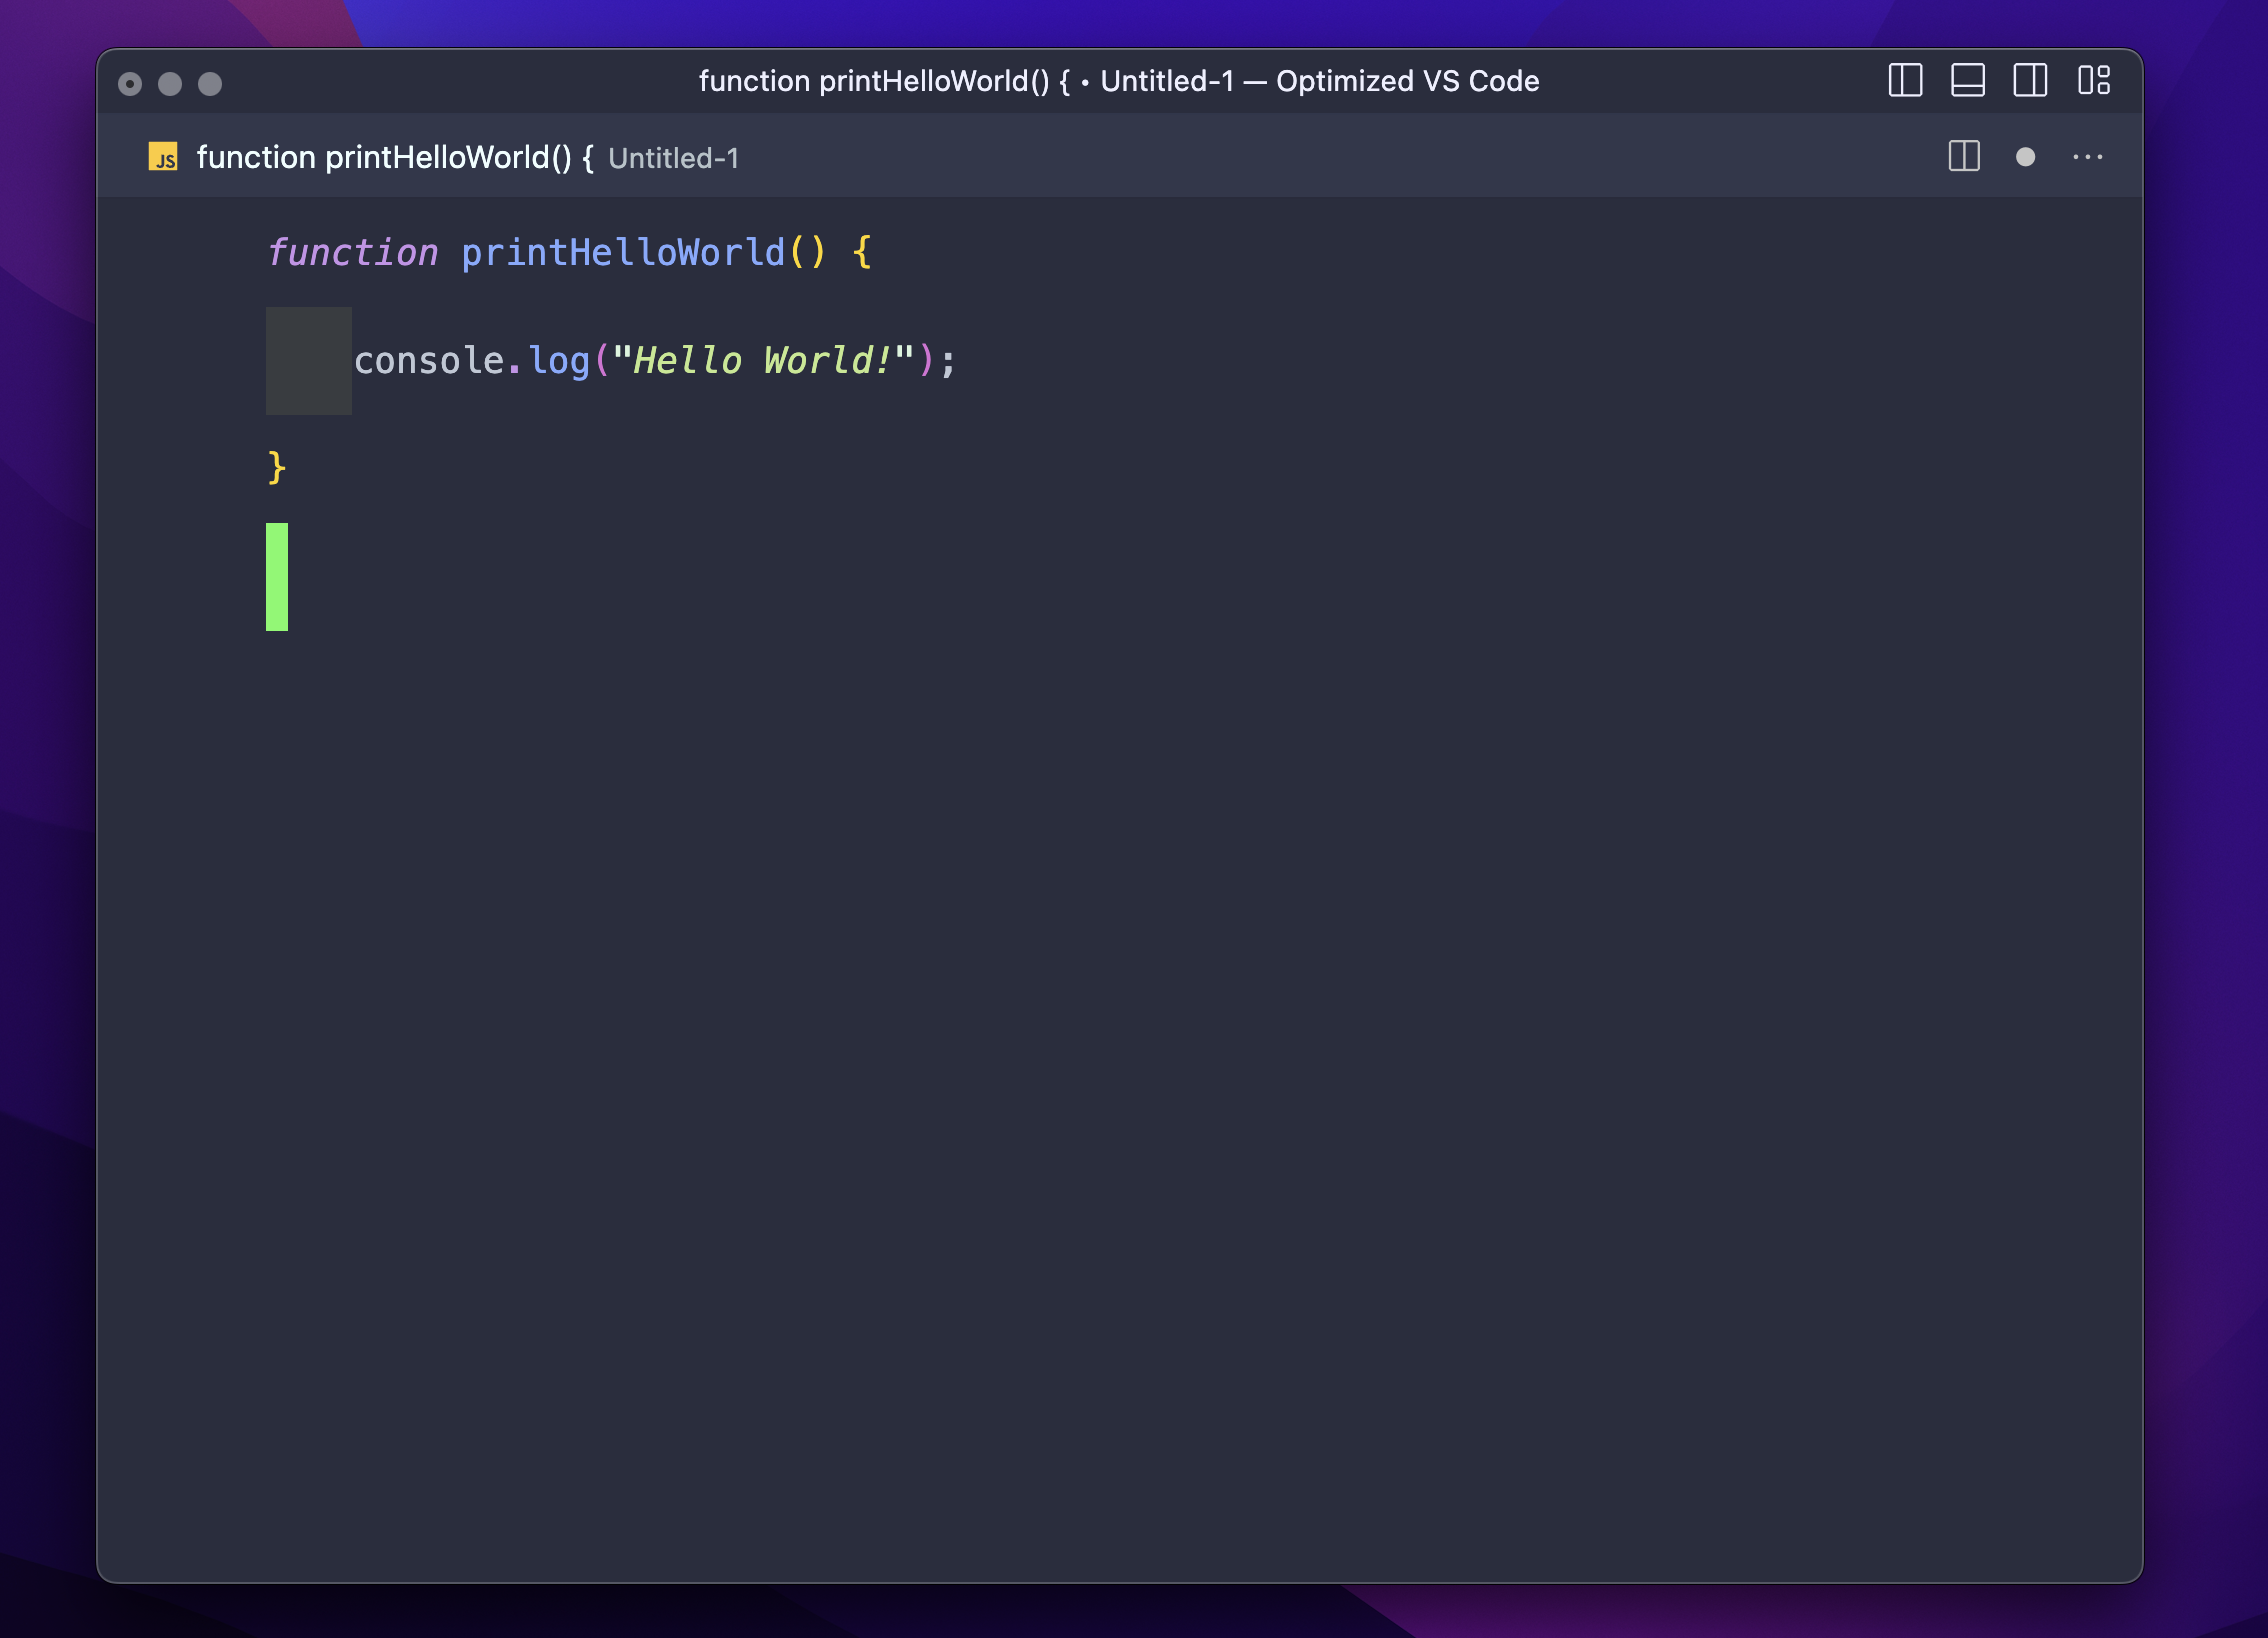Click the closing curly brace on line three

tap(277, 468)
